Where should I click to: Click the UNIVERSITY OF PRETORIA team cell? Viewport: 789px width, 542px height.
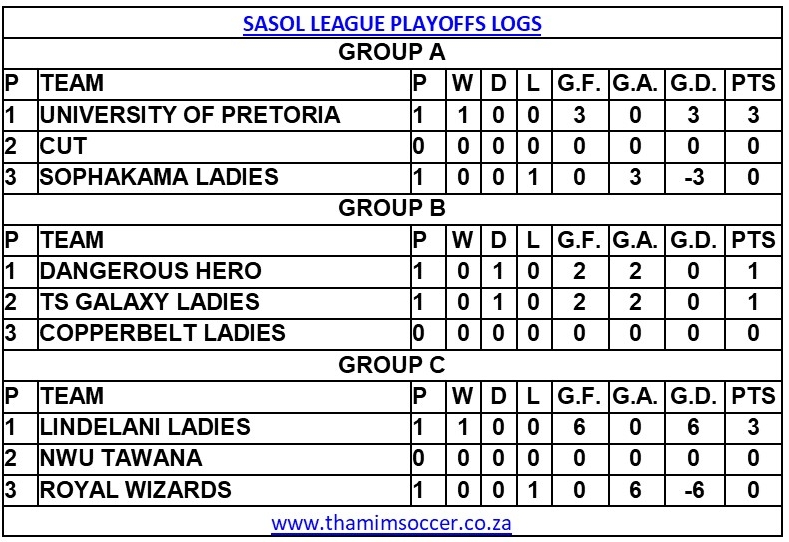pos(190,115)
